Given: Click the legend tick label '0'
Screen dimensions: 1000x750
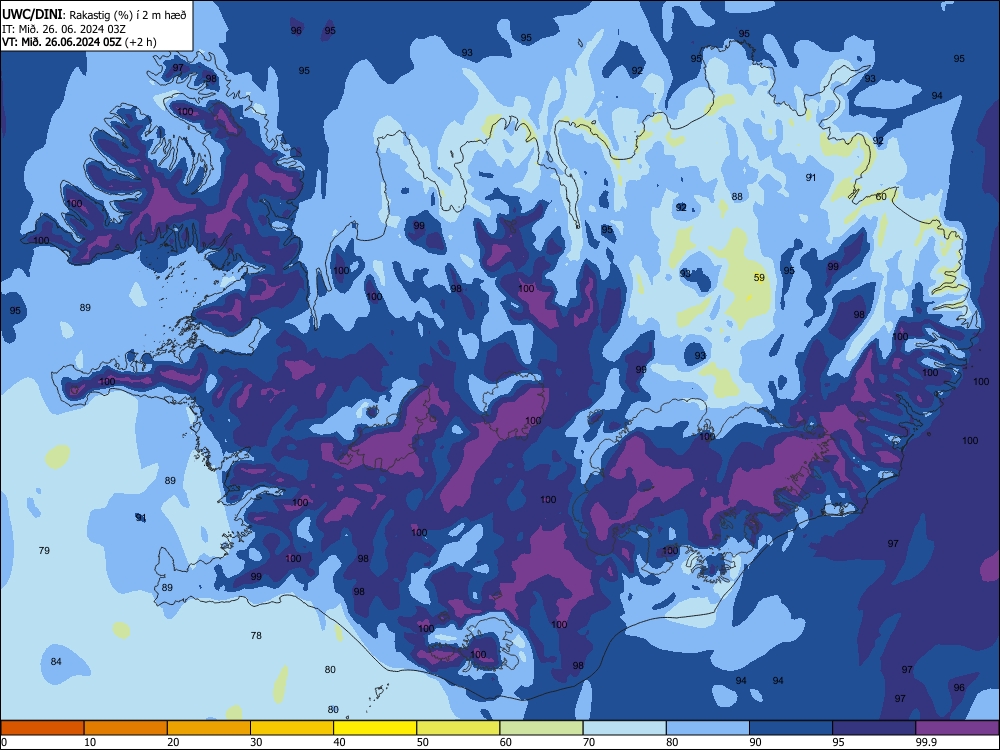Looking at the screenshot, I should (4, 742).
